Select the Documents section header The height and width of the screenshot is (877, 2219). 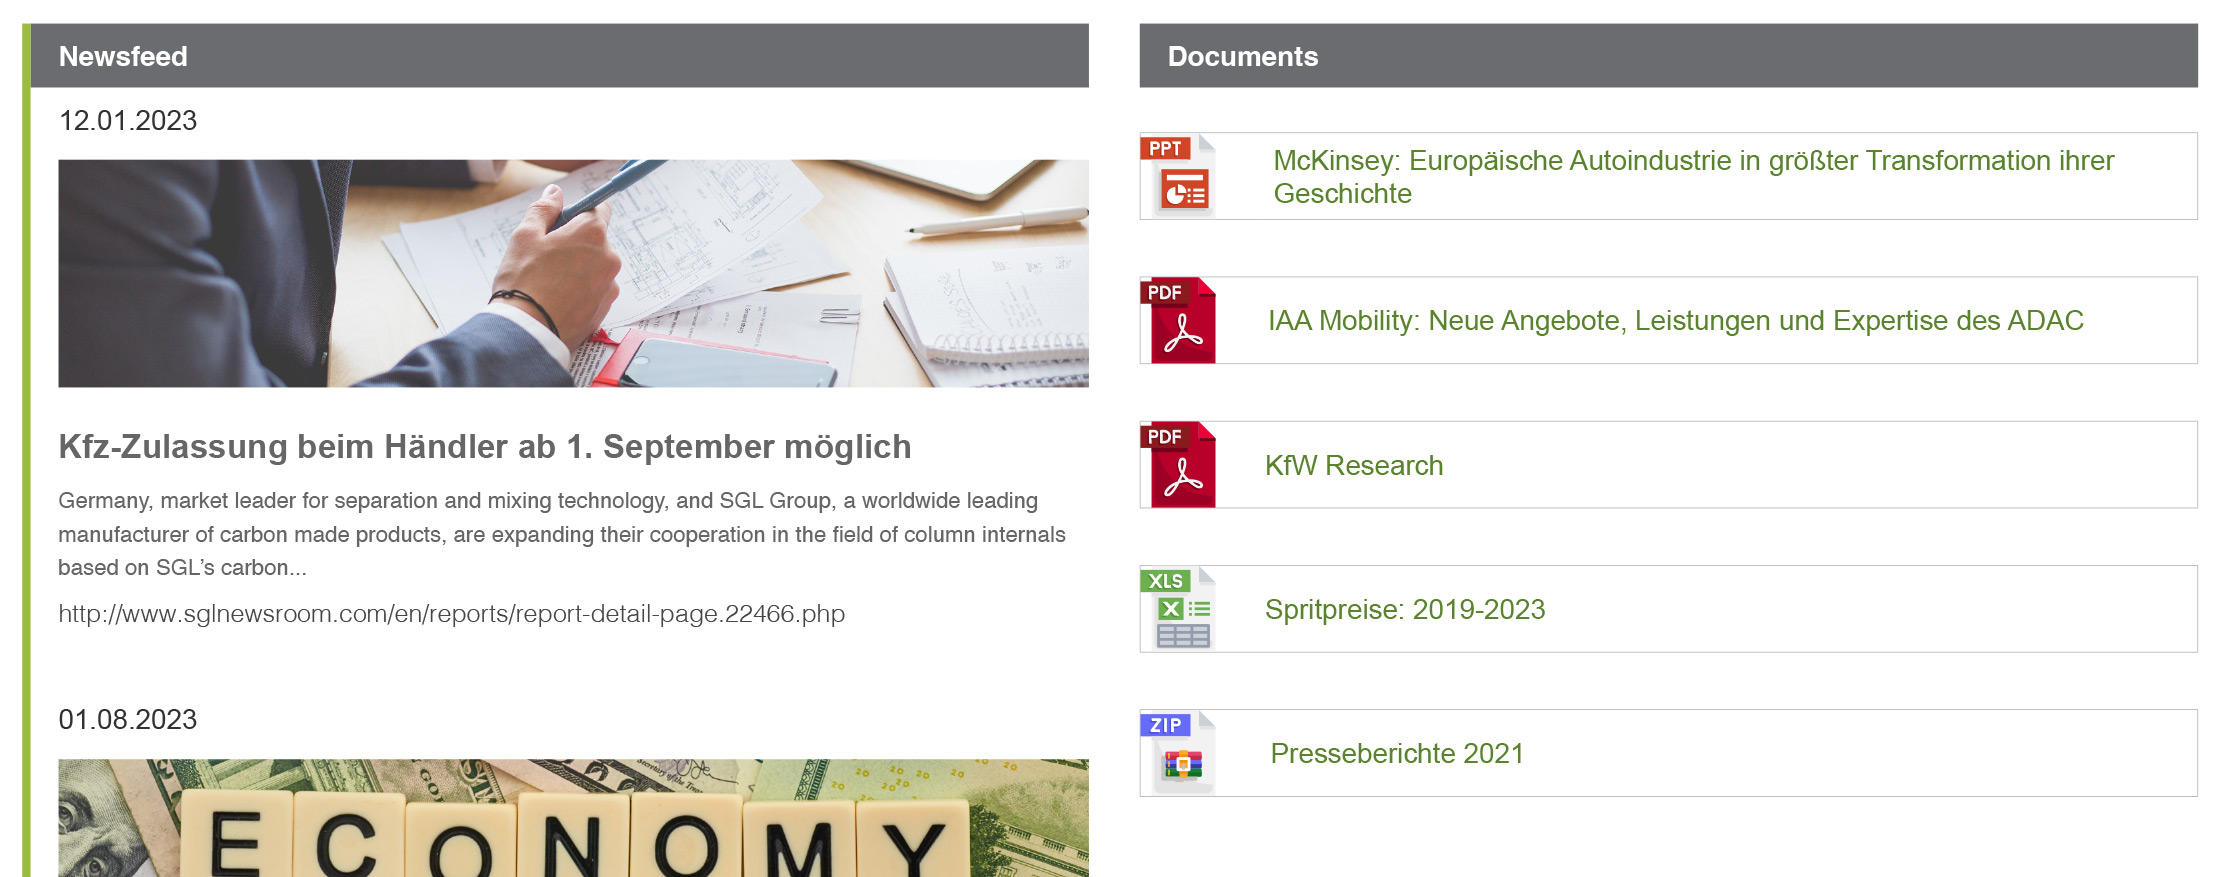point(1242,57)
